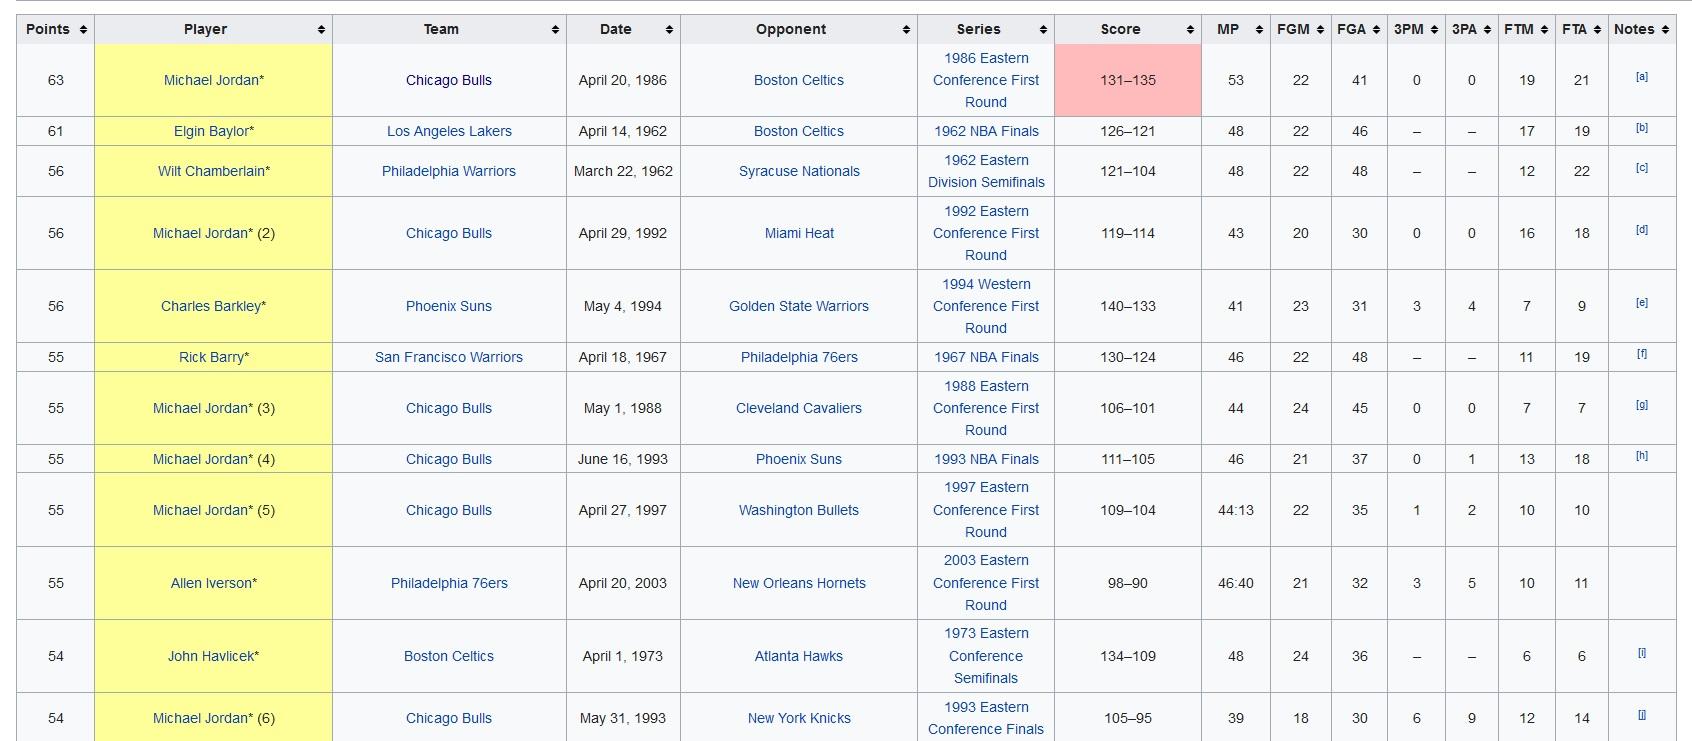Open the 1962 NBA Finals series link

986,131
